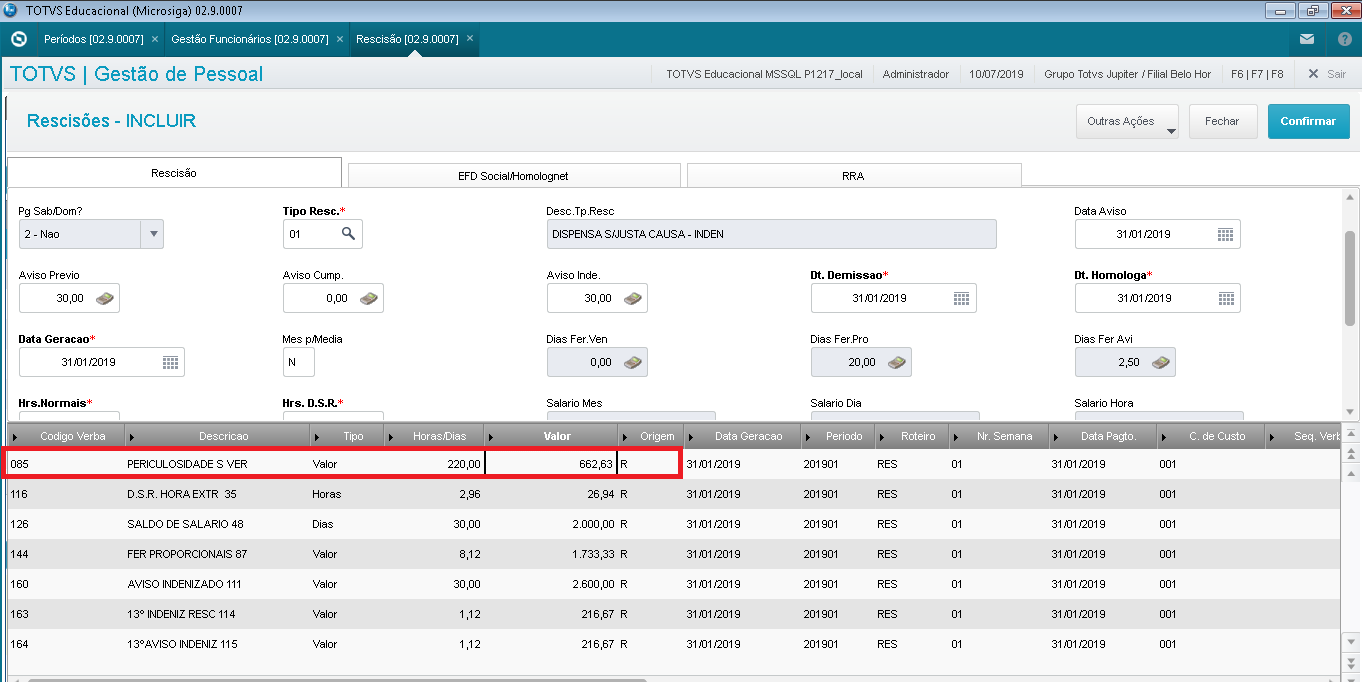Viewport: 1362px width, 682px height.
Task: Click the Dias Fer.Pro calculator icon
Action: [x=897, y=362]
